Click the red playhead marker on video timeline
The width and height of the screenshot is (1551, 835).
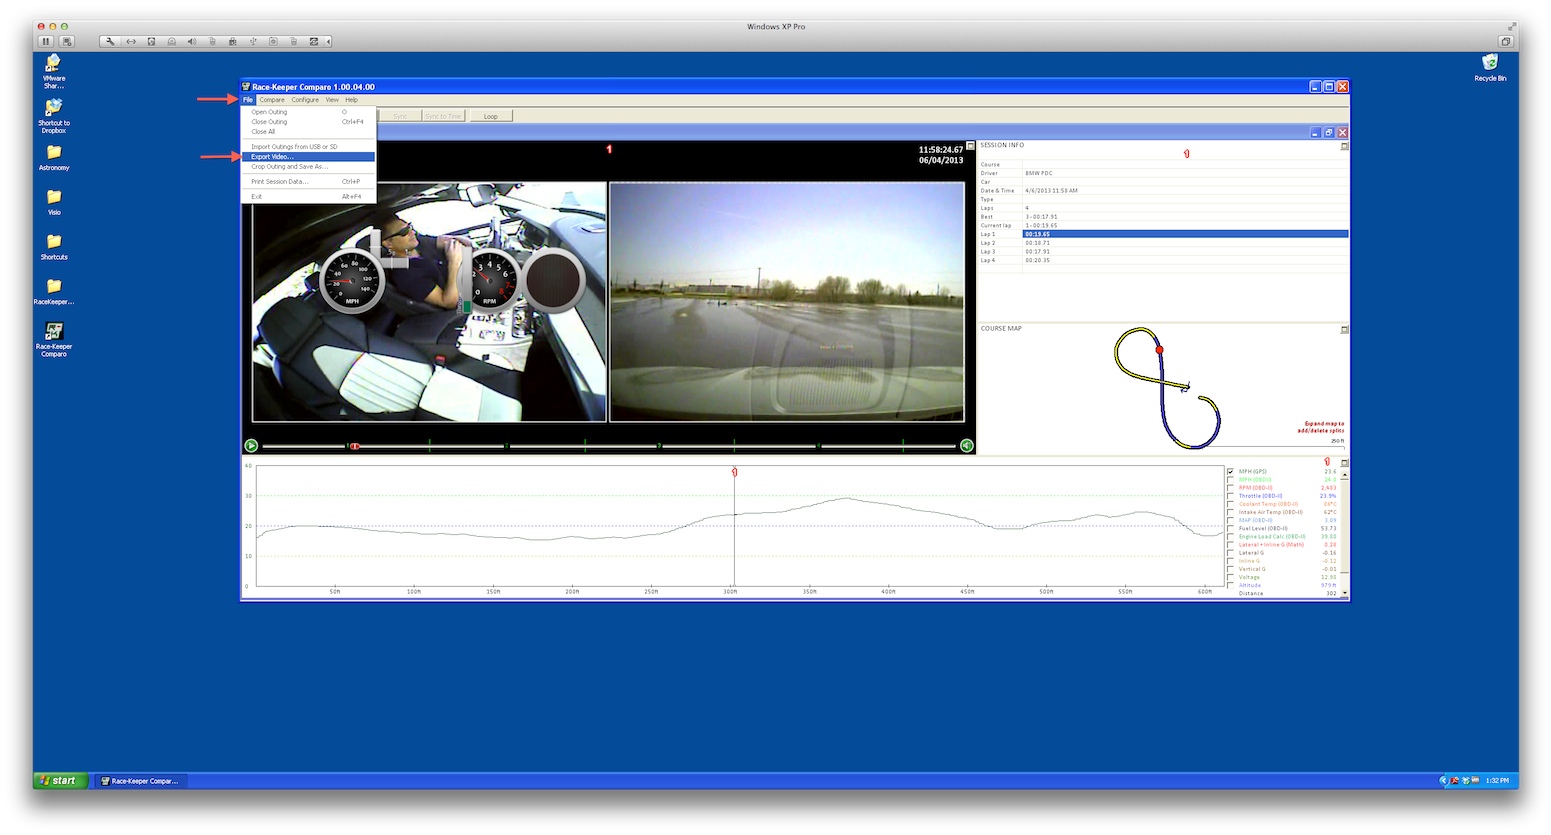355,446
